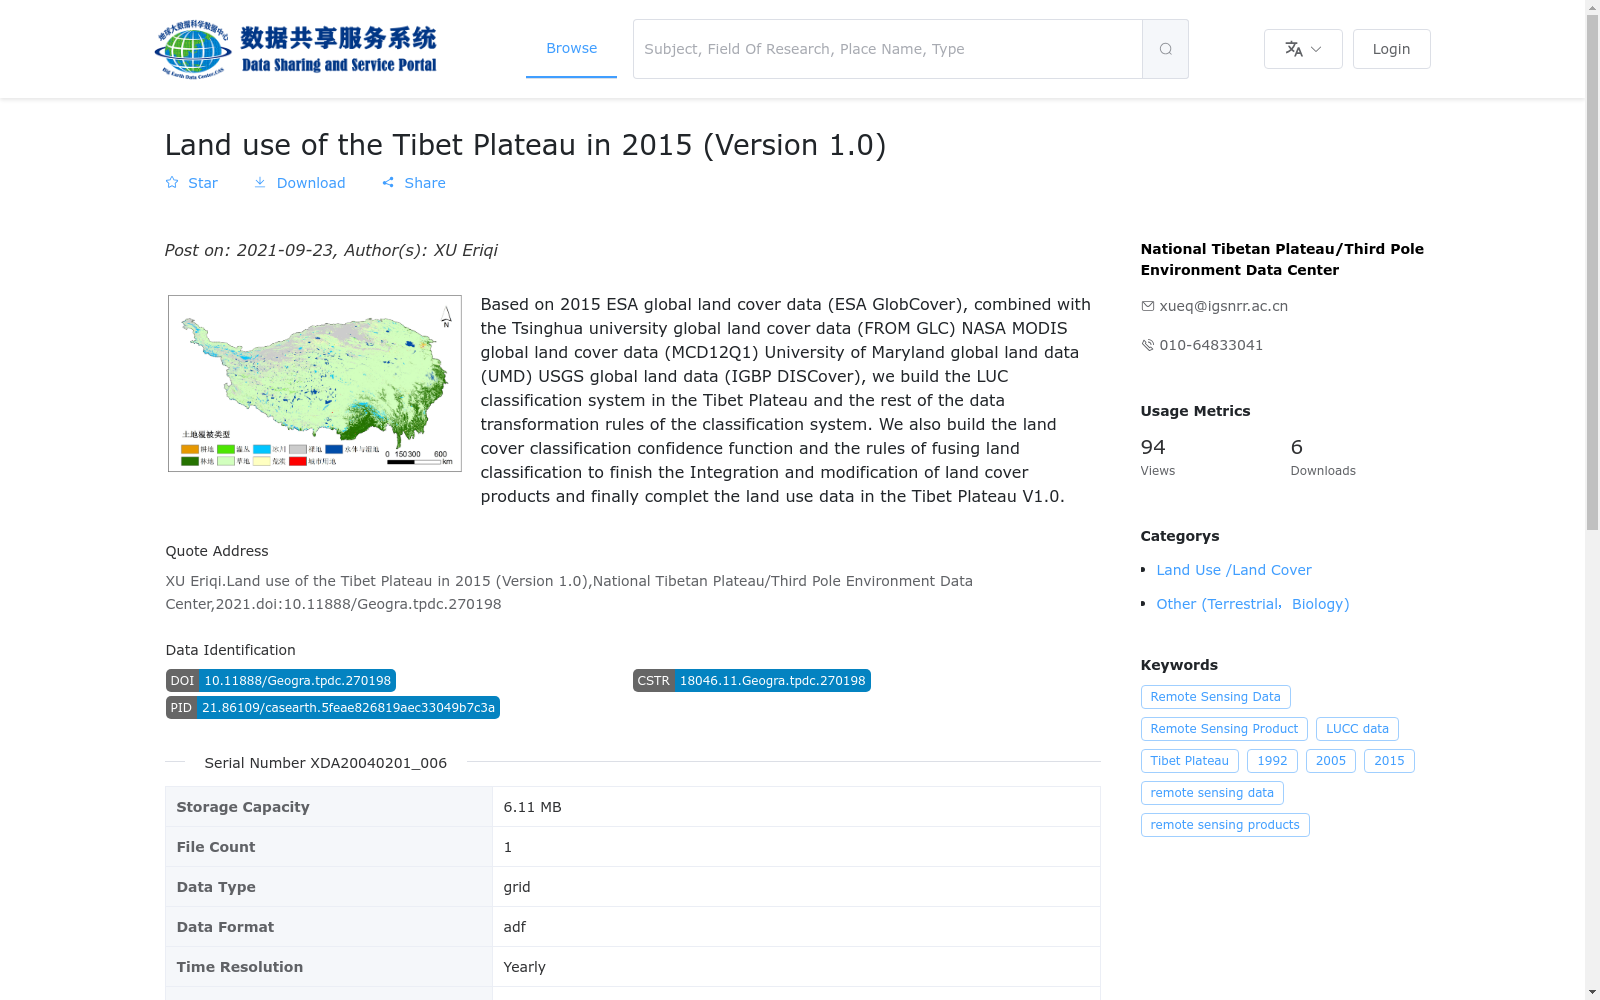The image size is (1600, 1000).
Task: Click the magnifier search button
Action: click(x=1165, y=49)
